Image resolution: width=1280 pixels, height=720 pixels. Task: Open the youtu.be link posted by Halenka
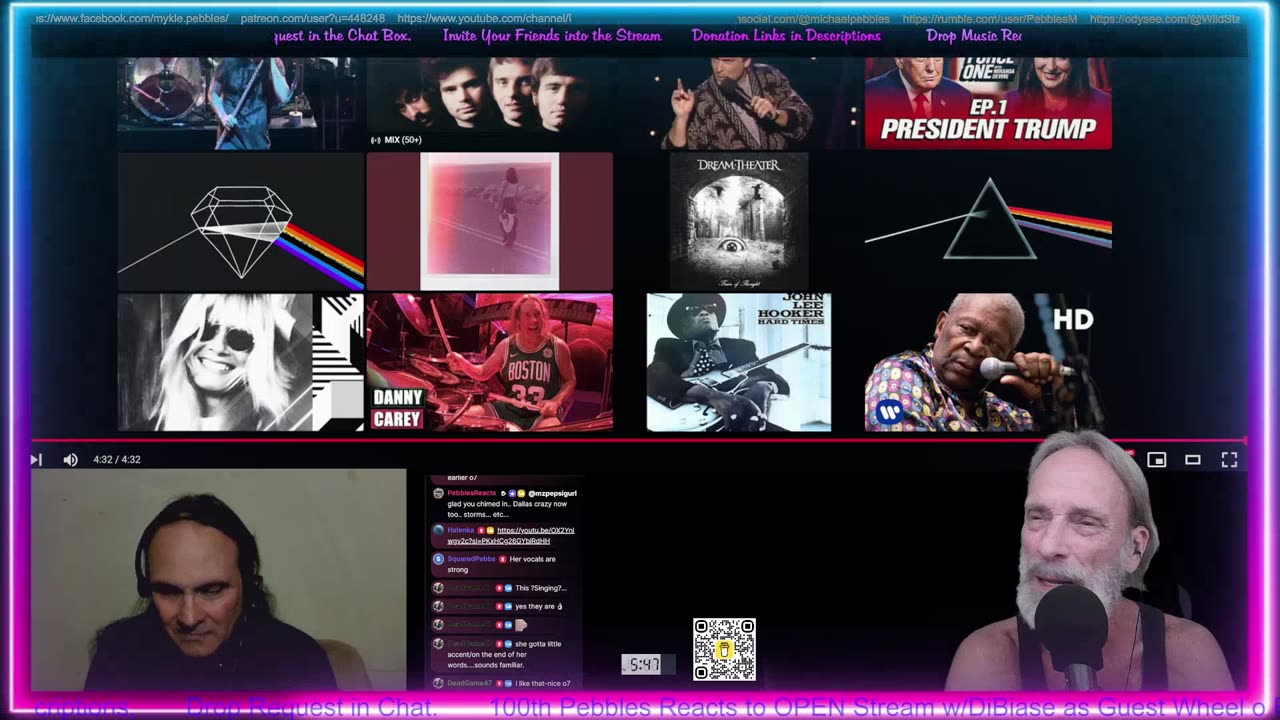pos(511,535)
